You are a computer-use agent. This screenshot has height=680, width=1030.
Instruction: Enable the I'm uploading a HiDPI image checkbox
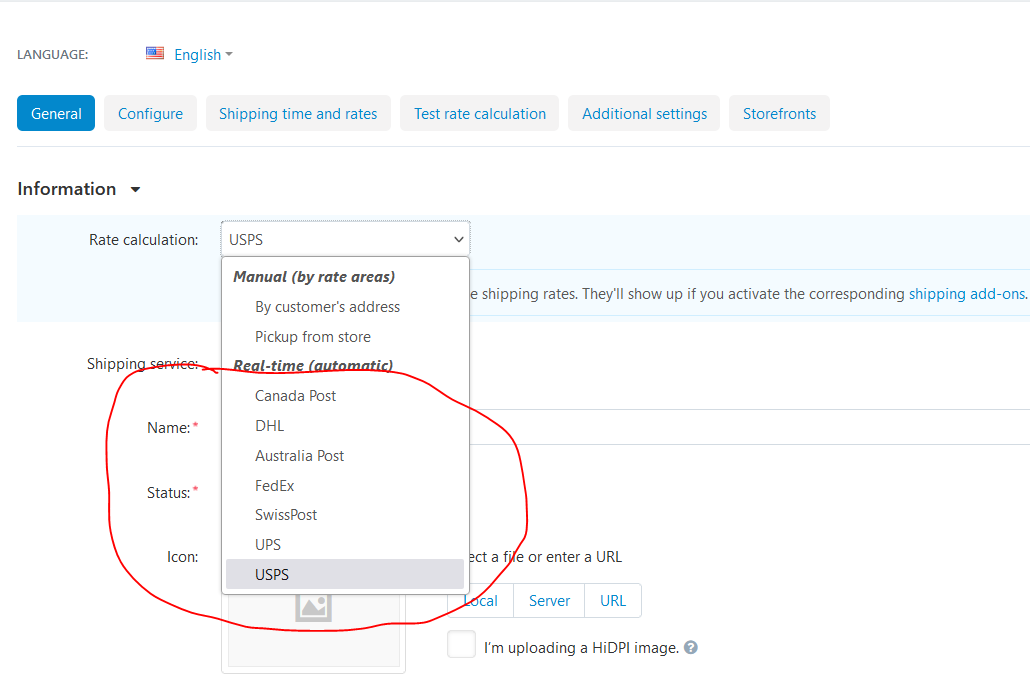pyautogui.click(x=461, y=644)
